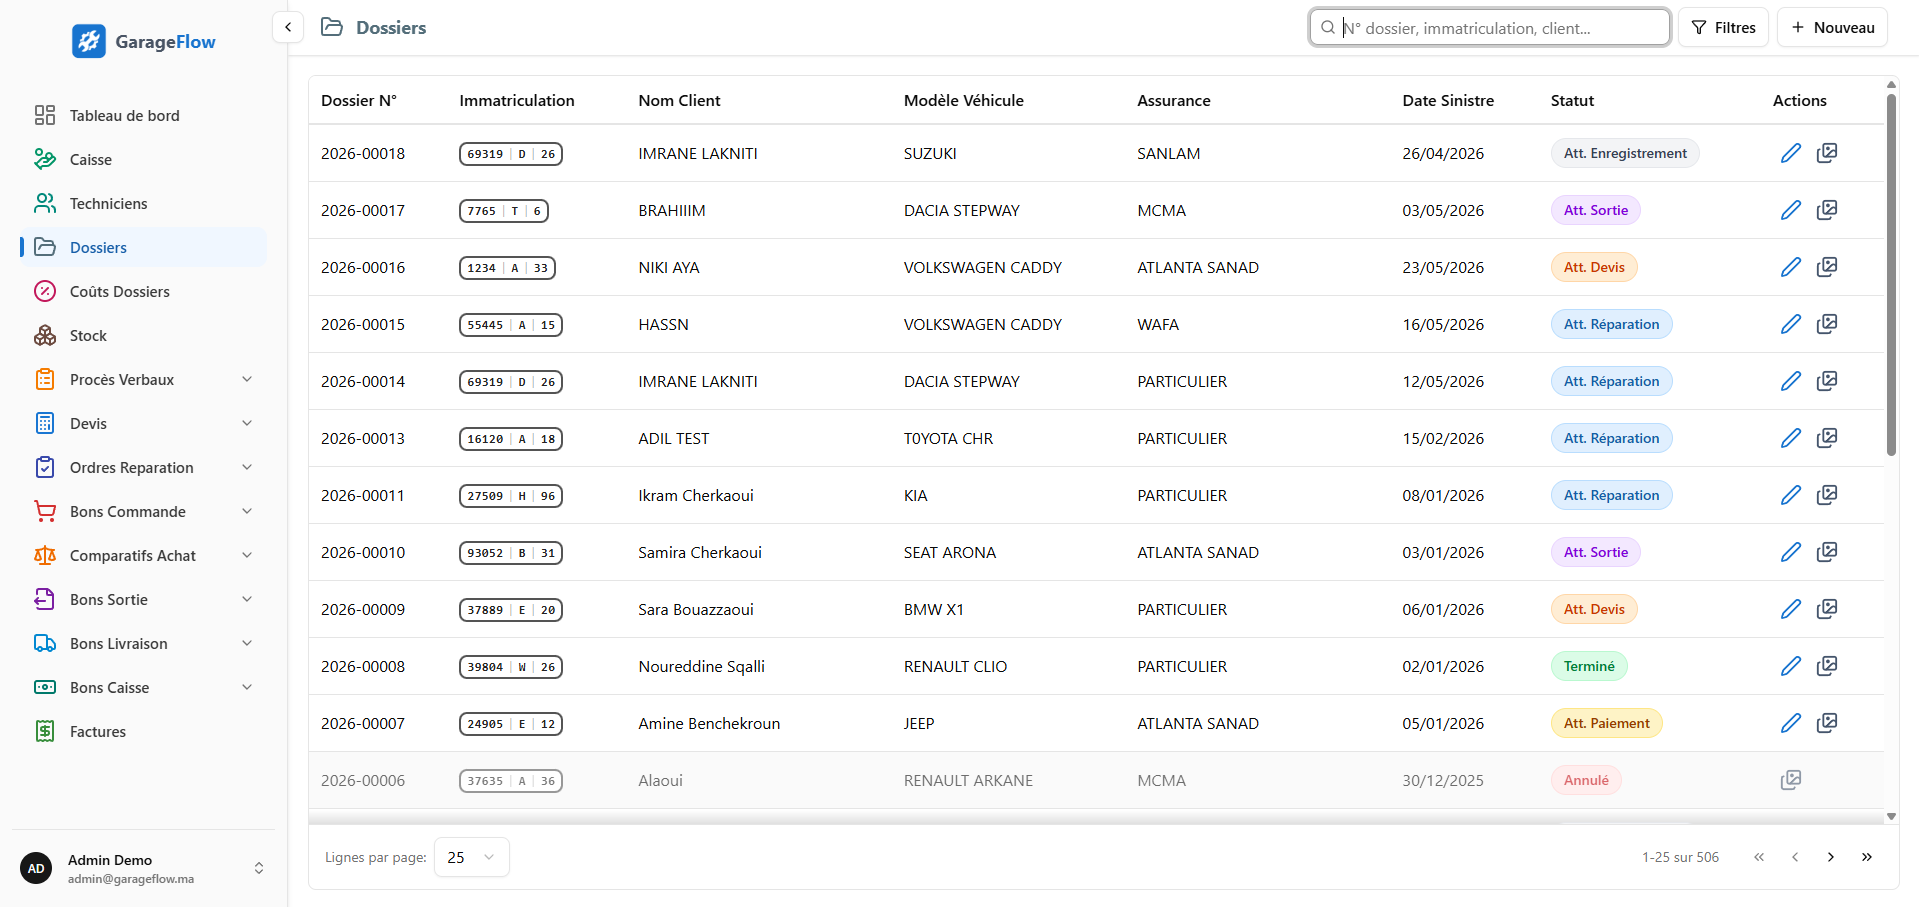Image resolution: width=1919 pixels, height=907 pixels.
Task: Click the vertical table scrollbar
Action: [1891, 275]
